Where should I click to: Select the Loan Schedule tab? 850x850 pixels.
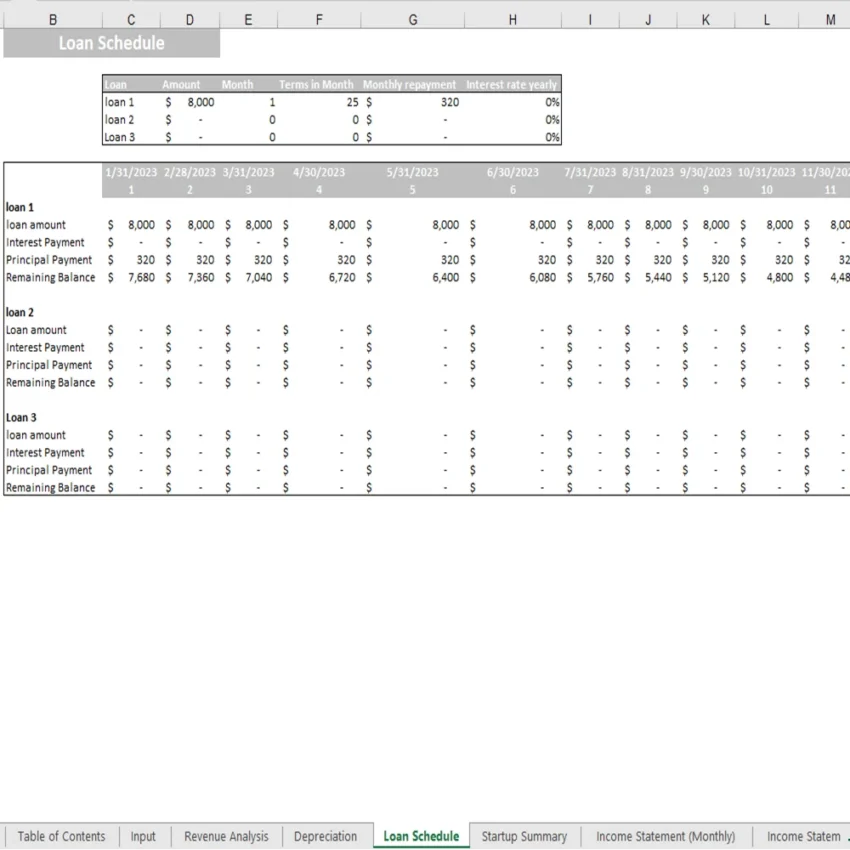click(x=420, y=836)
